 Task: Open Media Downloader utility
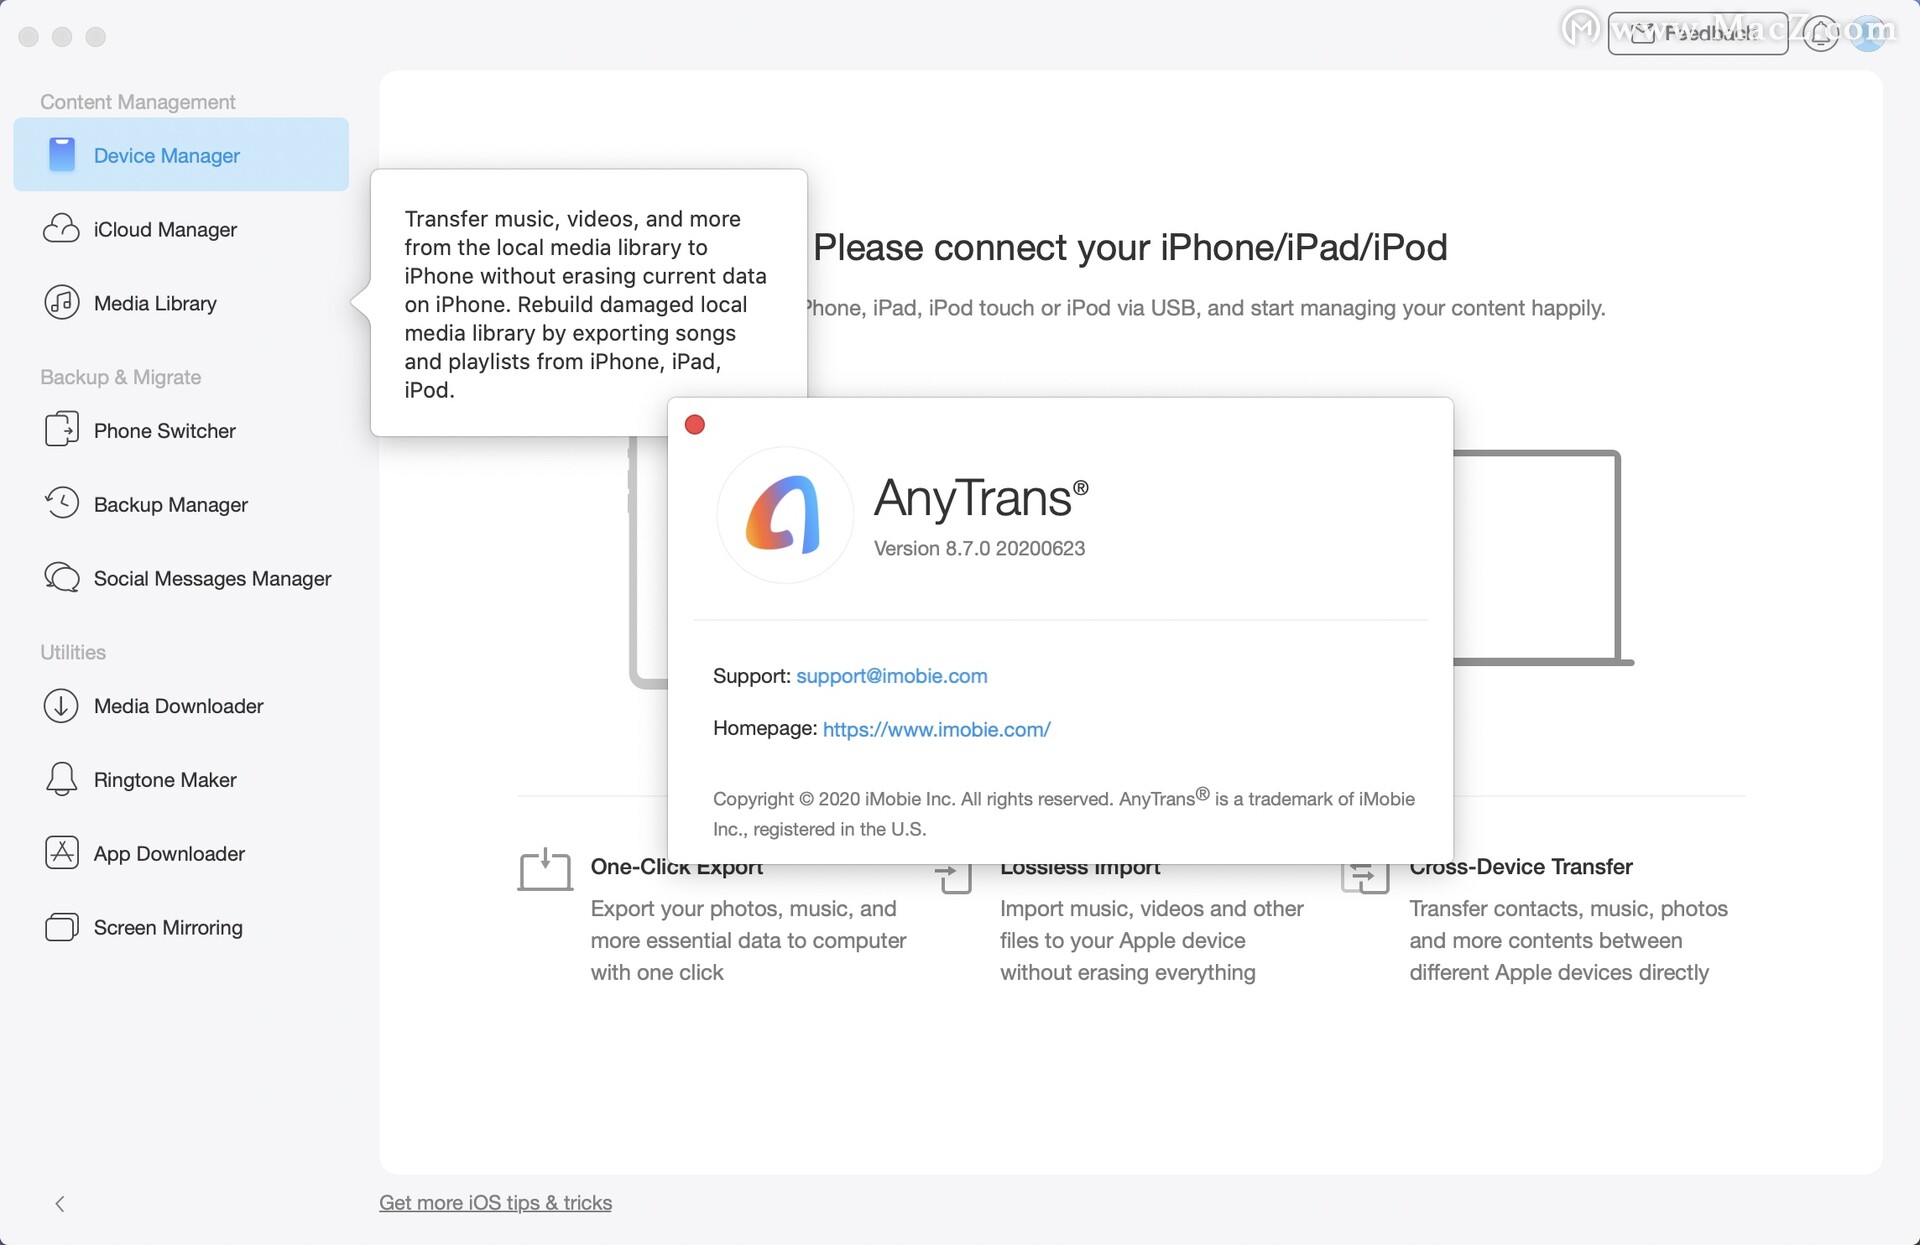pyautogui.click(x=178, y=705)
